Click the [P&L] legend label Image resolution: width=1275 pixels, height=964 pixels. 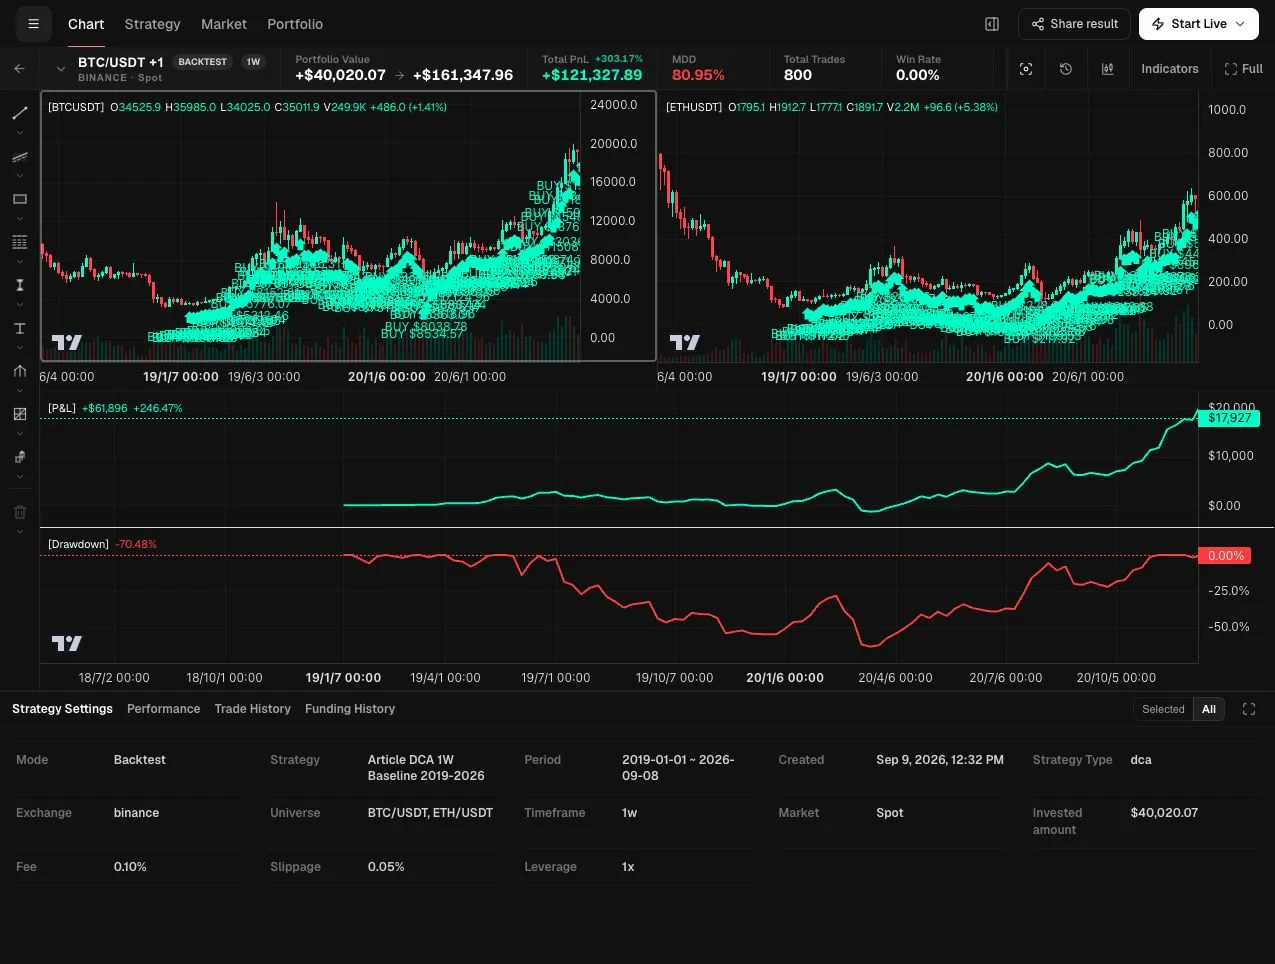pos(62,408)
